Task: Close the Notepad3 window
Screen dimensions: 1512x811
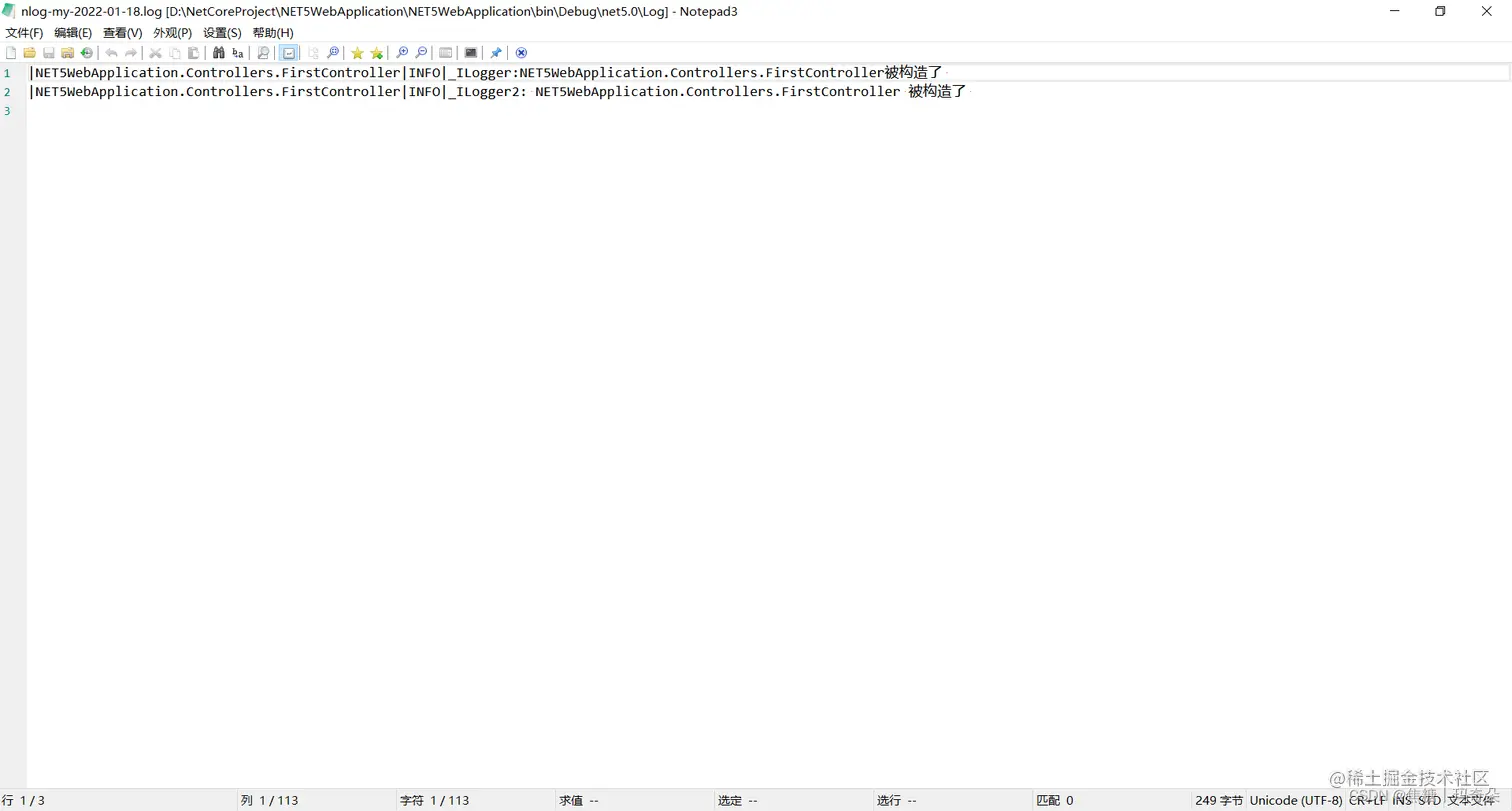Action: coord(1487,11)
